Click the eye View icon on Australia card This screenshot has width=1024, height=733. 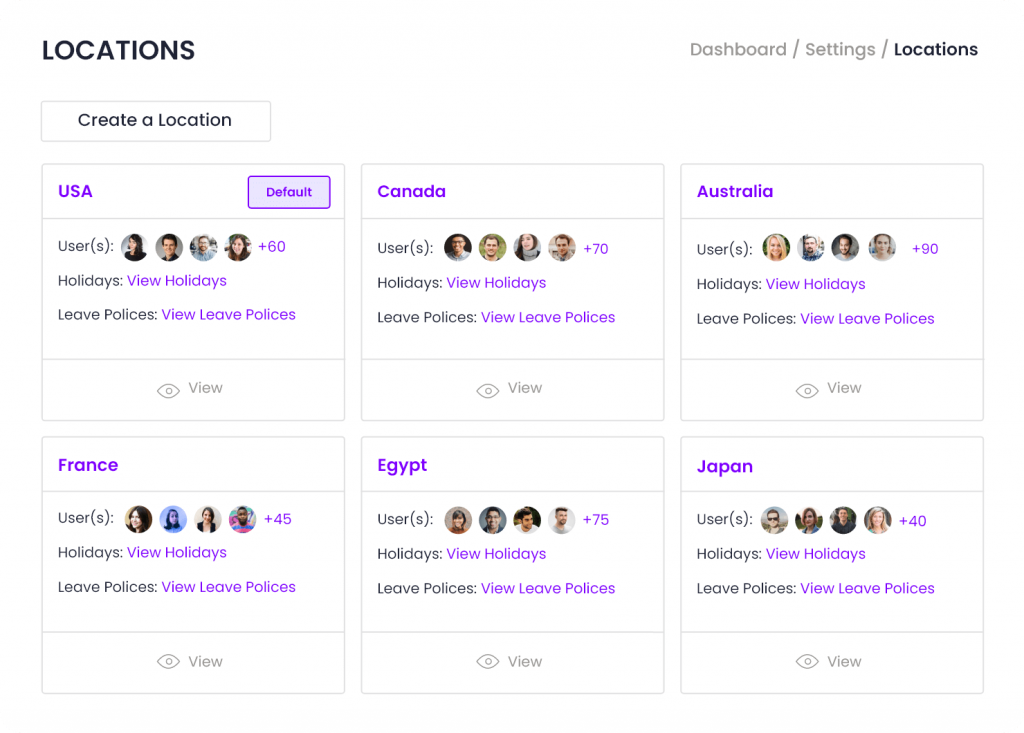tap(807, 390)
